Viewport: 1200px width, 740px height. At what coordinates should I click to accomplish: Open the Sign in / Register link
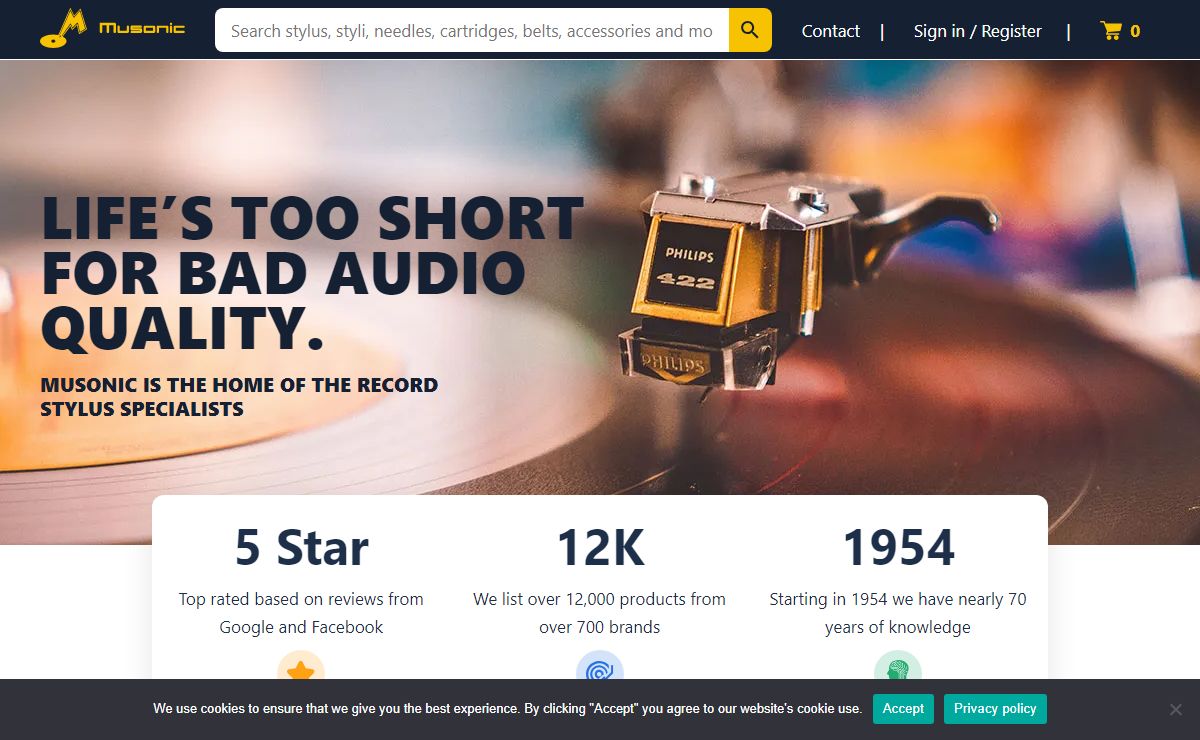tap(977, 31)
